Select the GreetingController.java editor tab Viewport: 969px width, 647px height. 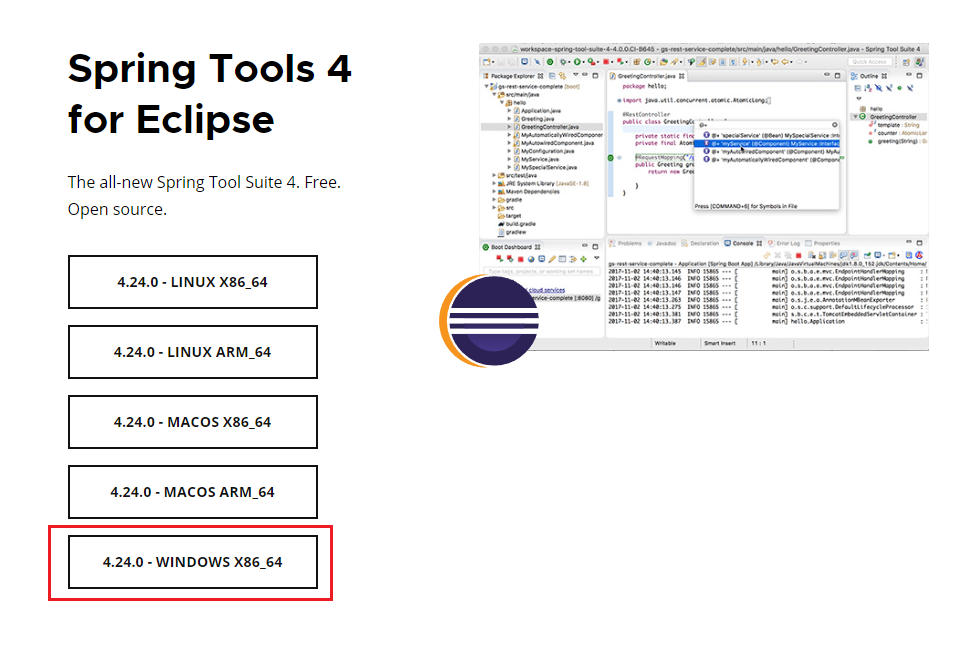tap(648, 76)
